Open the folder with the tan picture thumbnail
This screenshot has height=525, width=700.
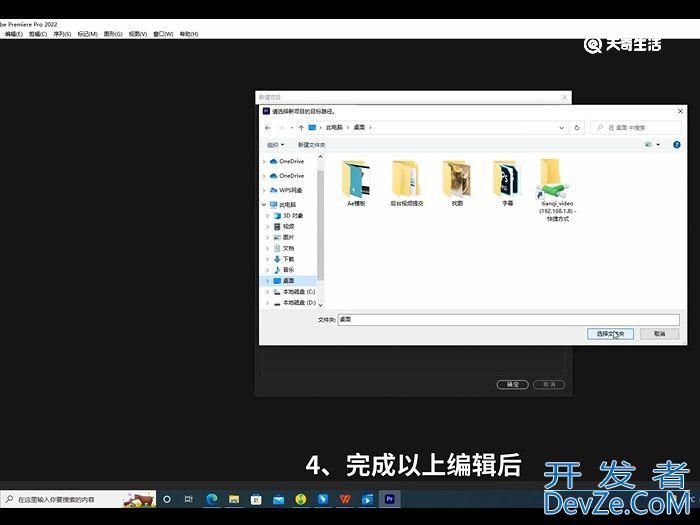click(457, 183)
